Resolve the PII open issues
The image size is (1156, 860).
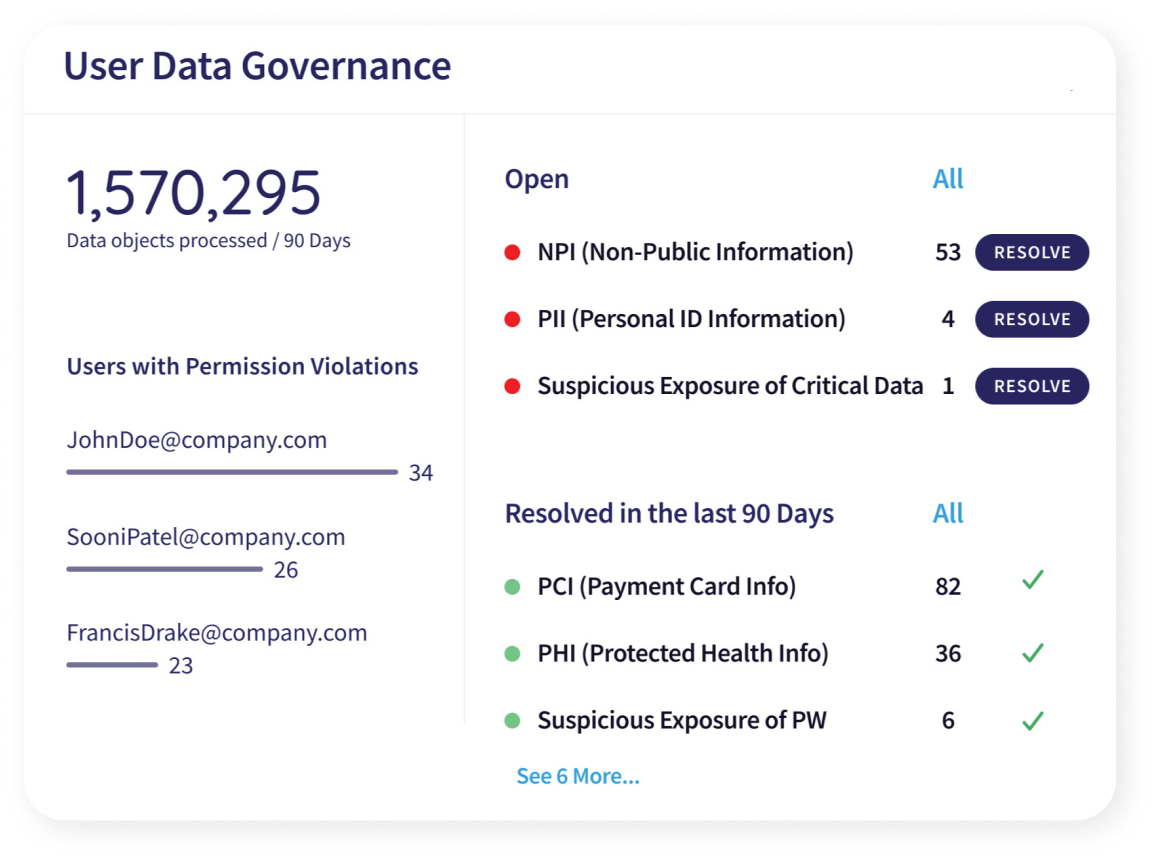click(x=1031, y=319)
